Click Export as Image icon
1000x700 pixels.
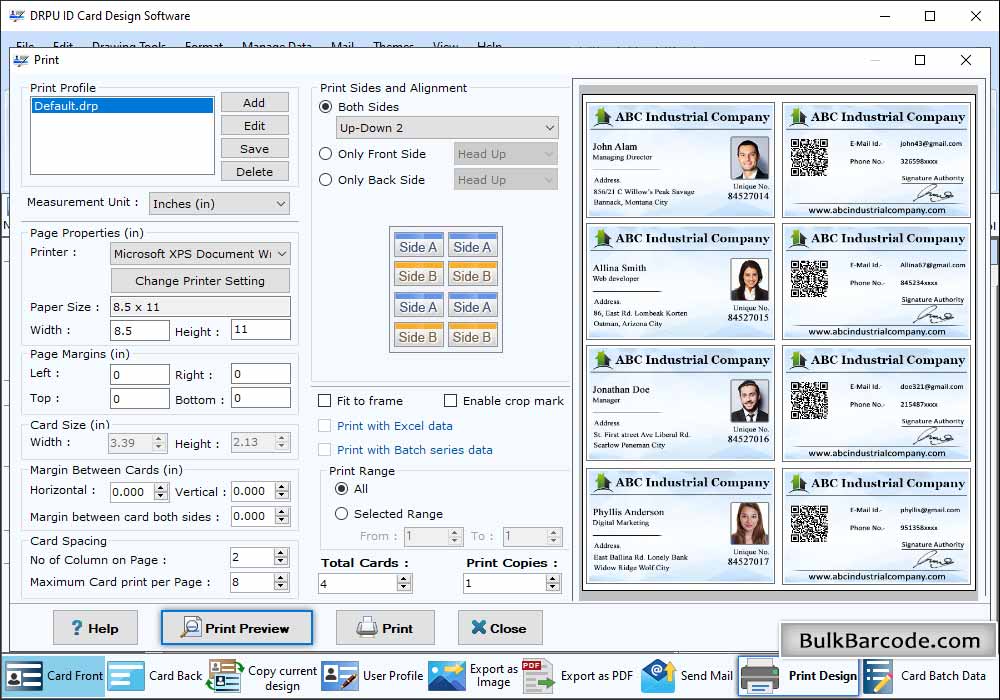coord(446,676)
